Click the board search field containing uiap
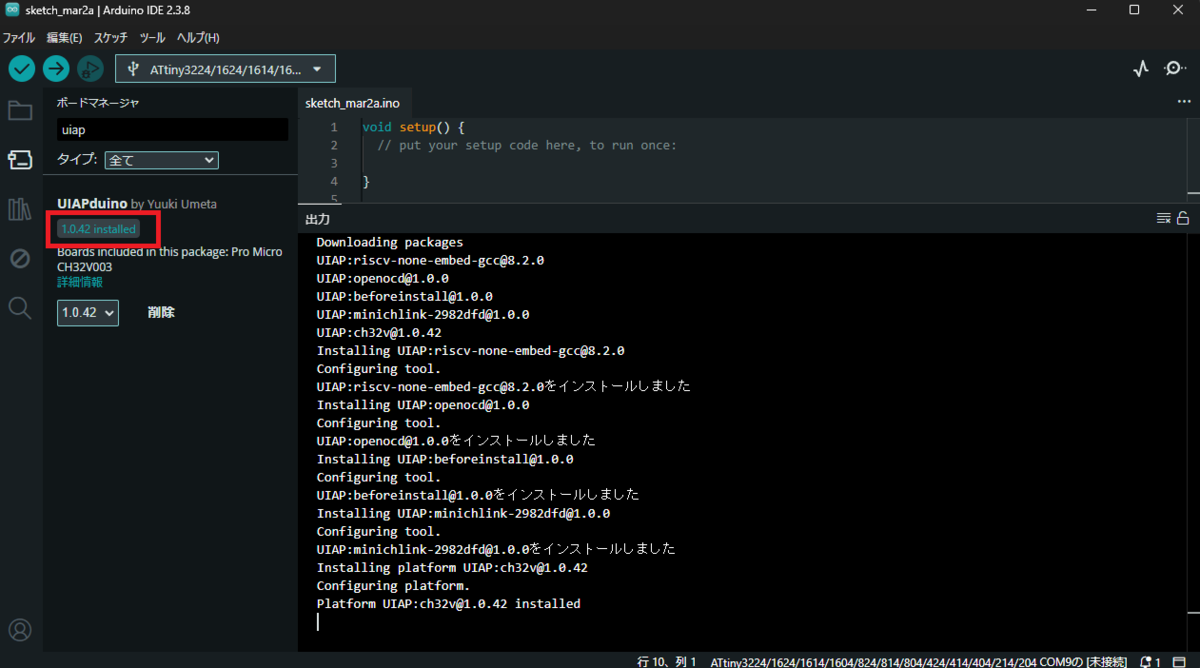 (172, 130)
